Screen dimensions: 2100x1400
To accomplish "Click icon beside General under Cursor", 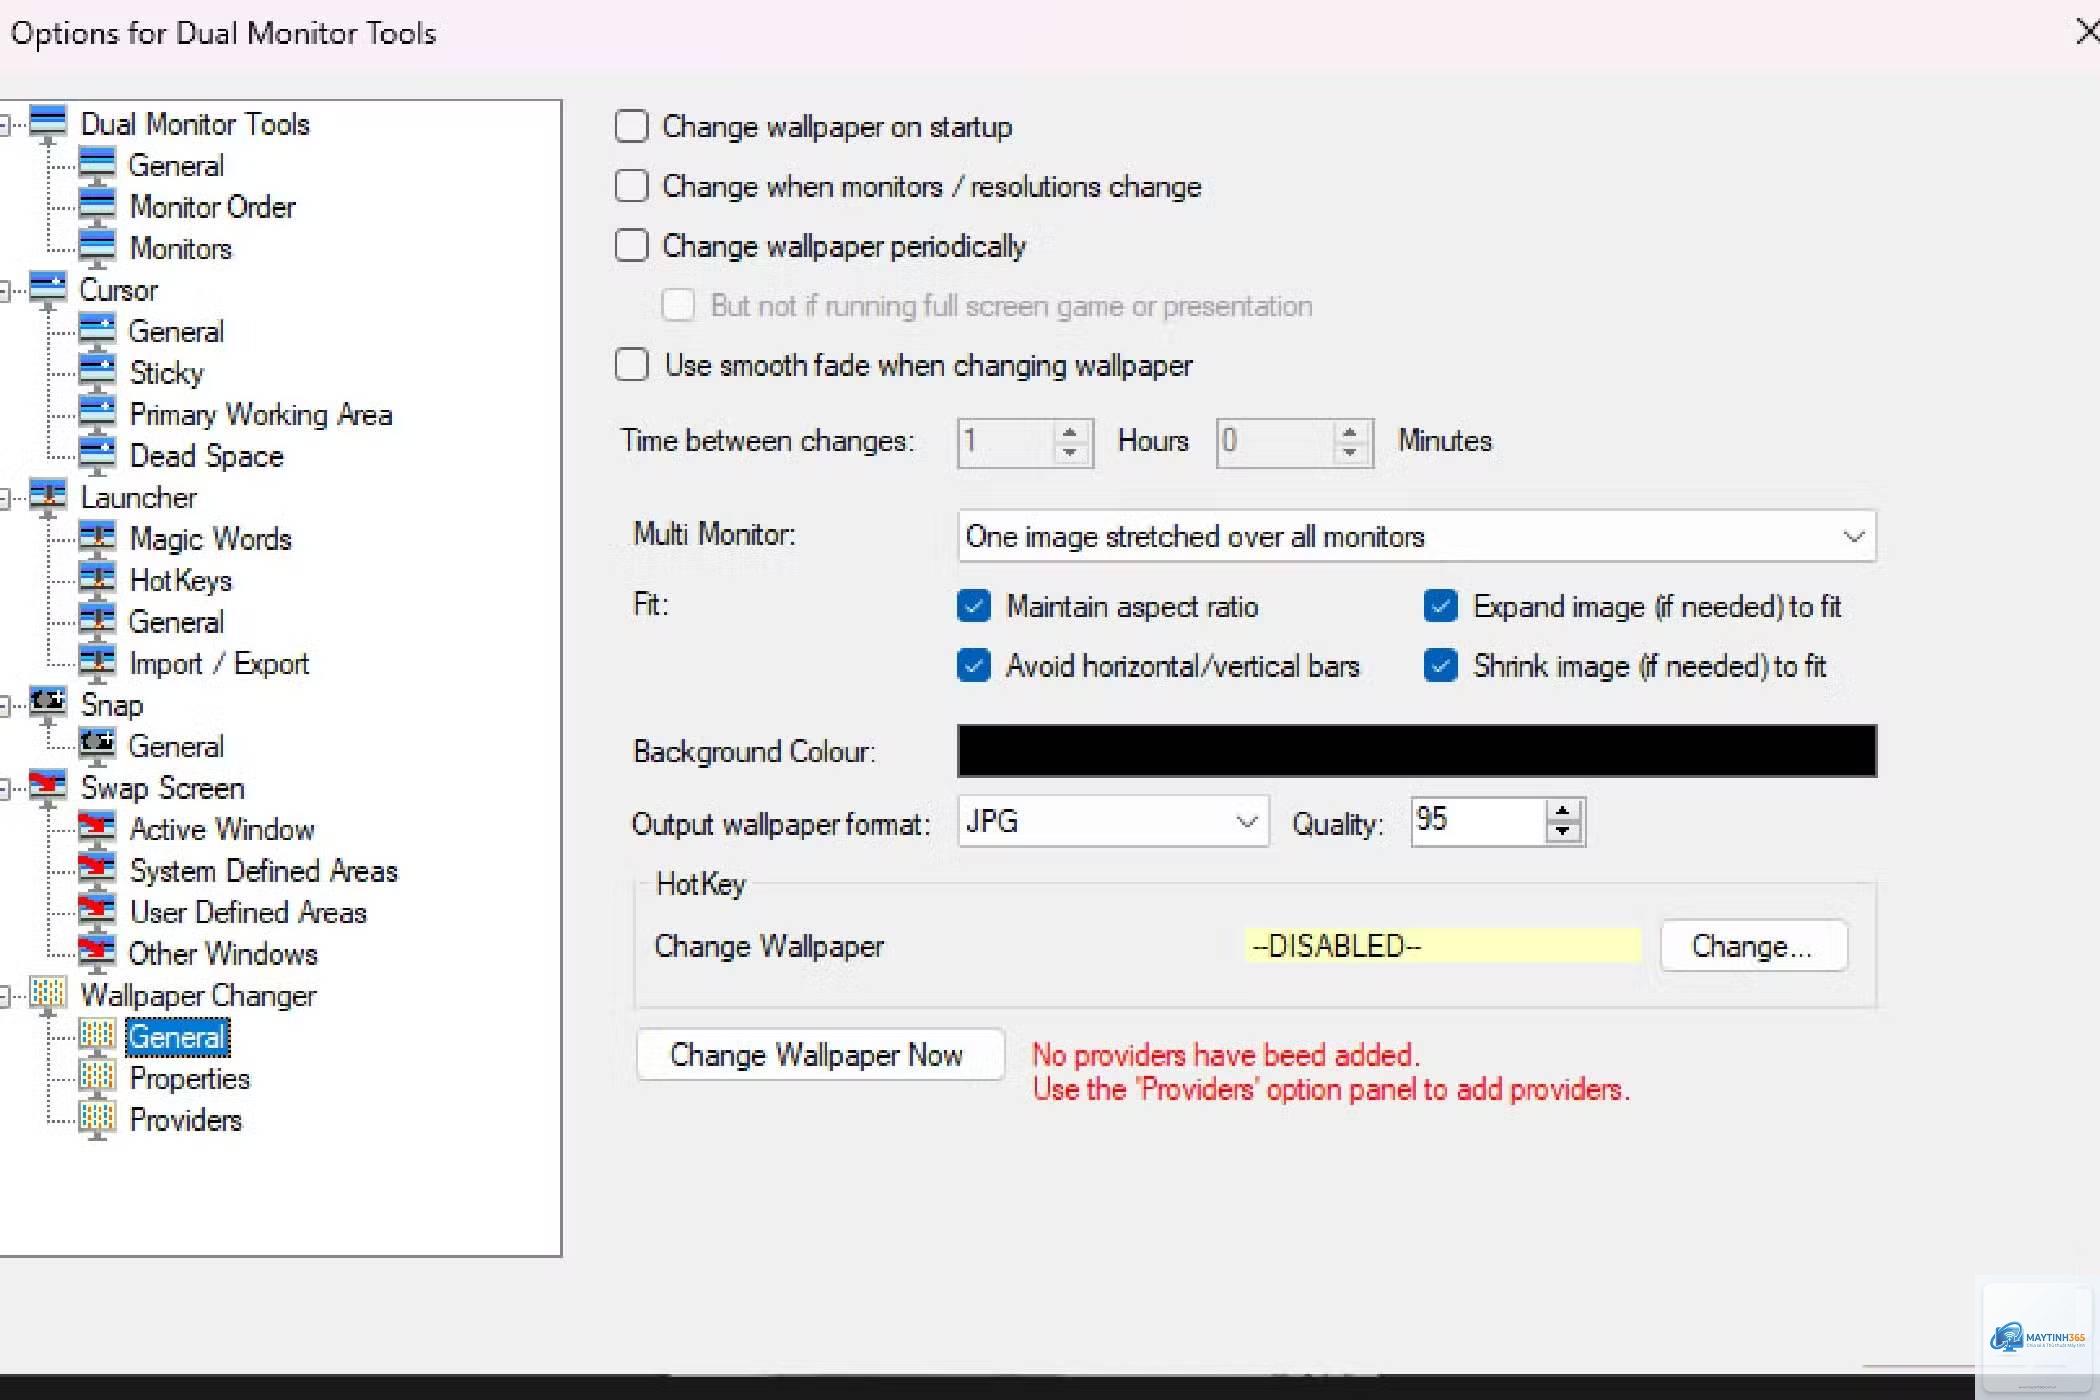I will [97, 331].
